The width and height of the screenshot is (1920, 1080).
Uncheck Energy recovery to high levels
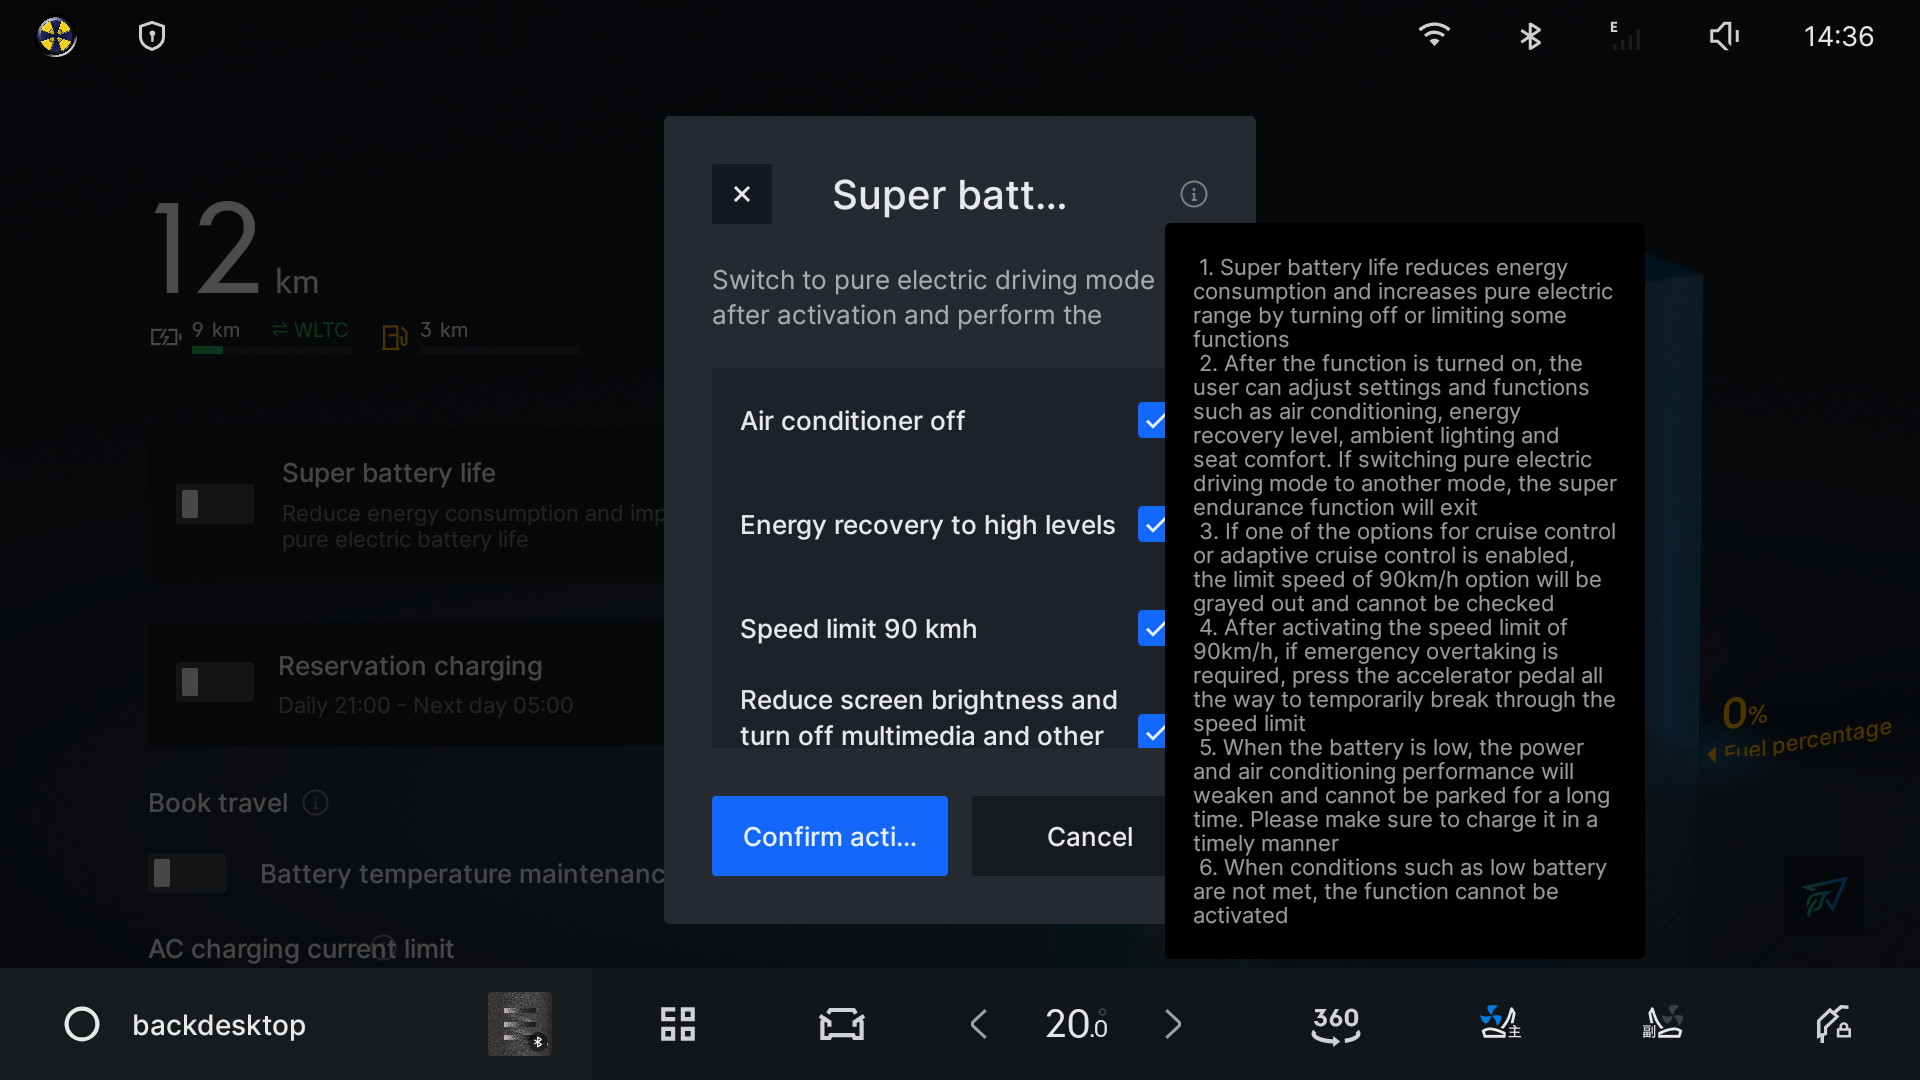[x=1152, y=525]
